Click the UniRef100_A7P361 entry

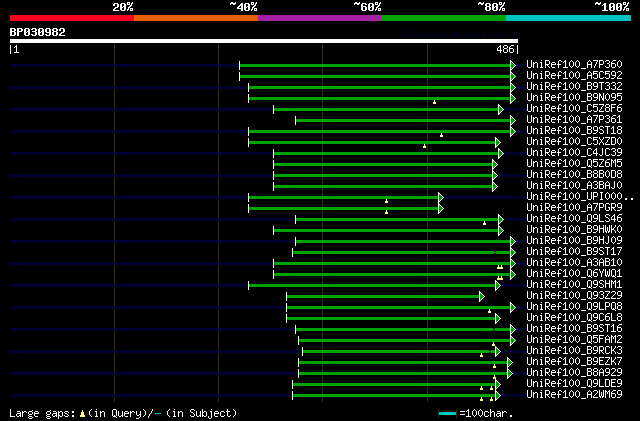click(x=574, y=119)
